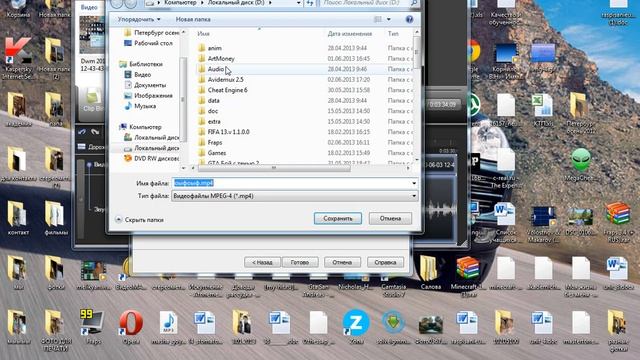Select the Dwm video clip thumbnail in Camtasia

click(x=92, y=35)
